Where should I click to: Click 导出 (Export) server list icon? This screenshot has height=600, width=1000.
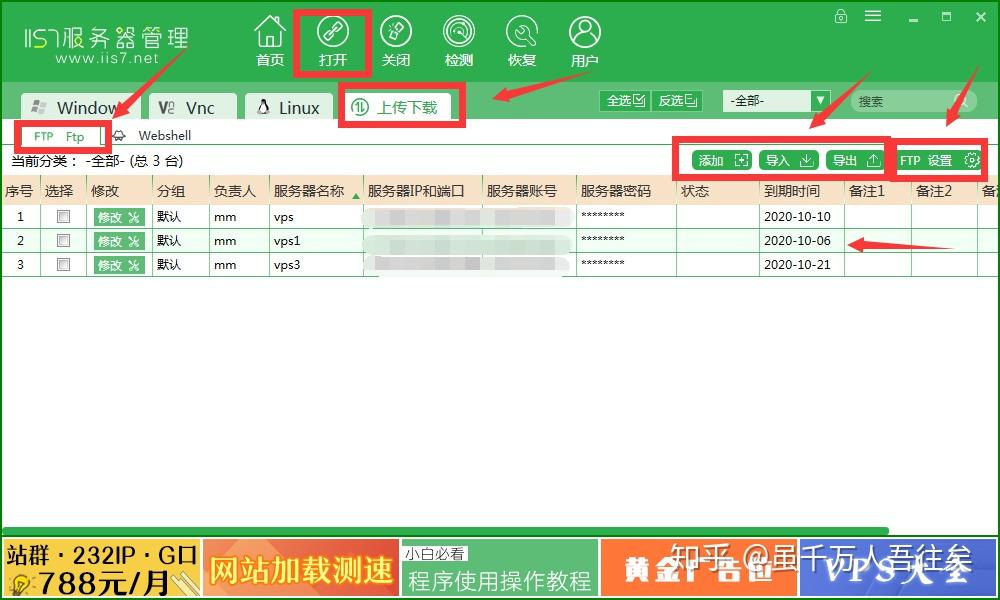click(858, 159)
